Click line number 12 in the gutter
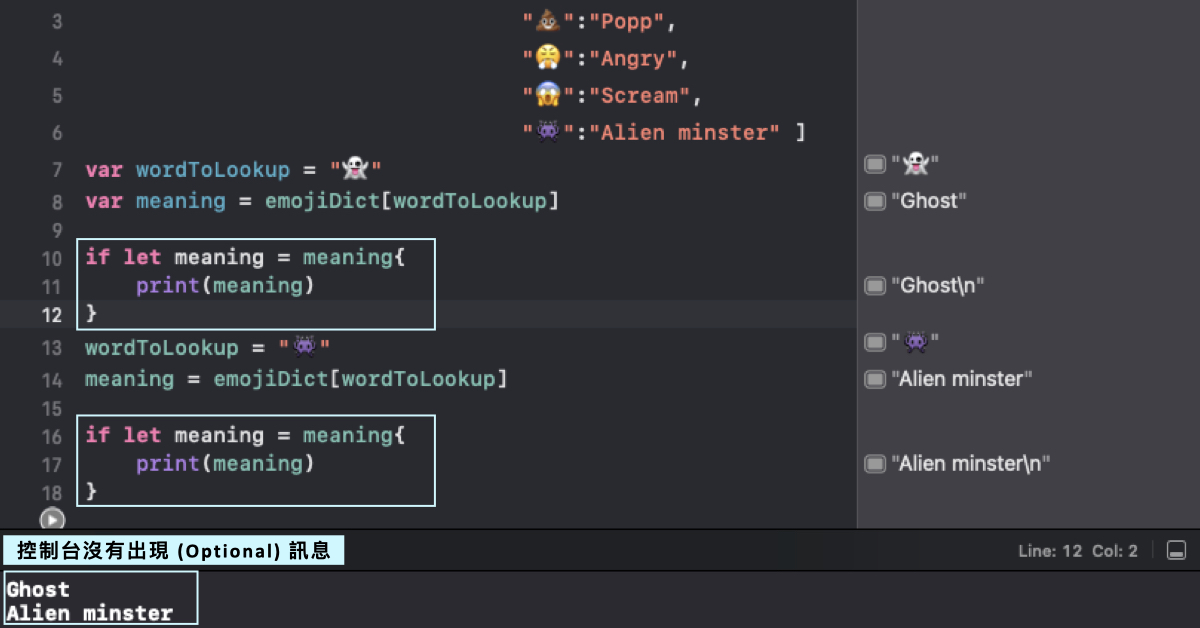This screenshot has width=1200, height=628. pos(51,315)
